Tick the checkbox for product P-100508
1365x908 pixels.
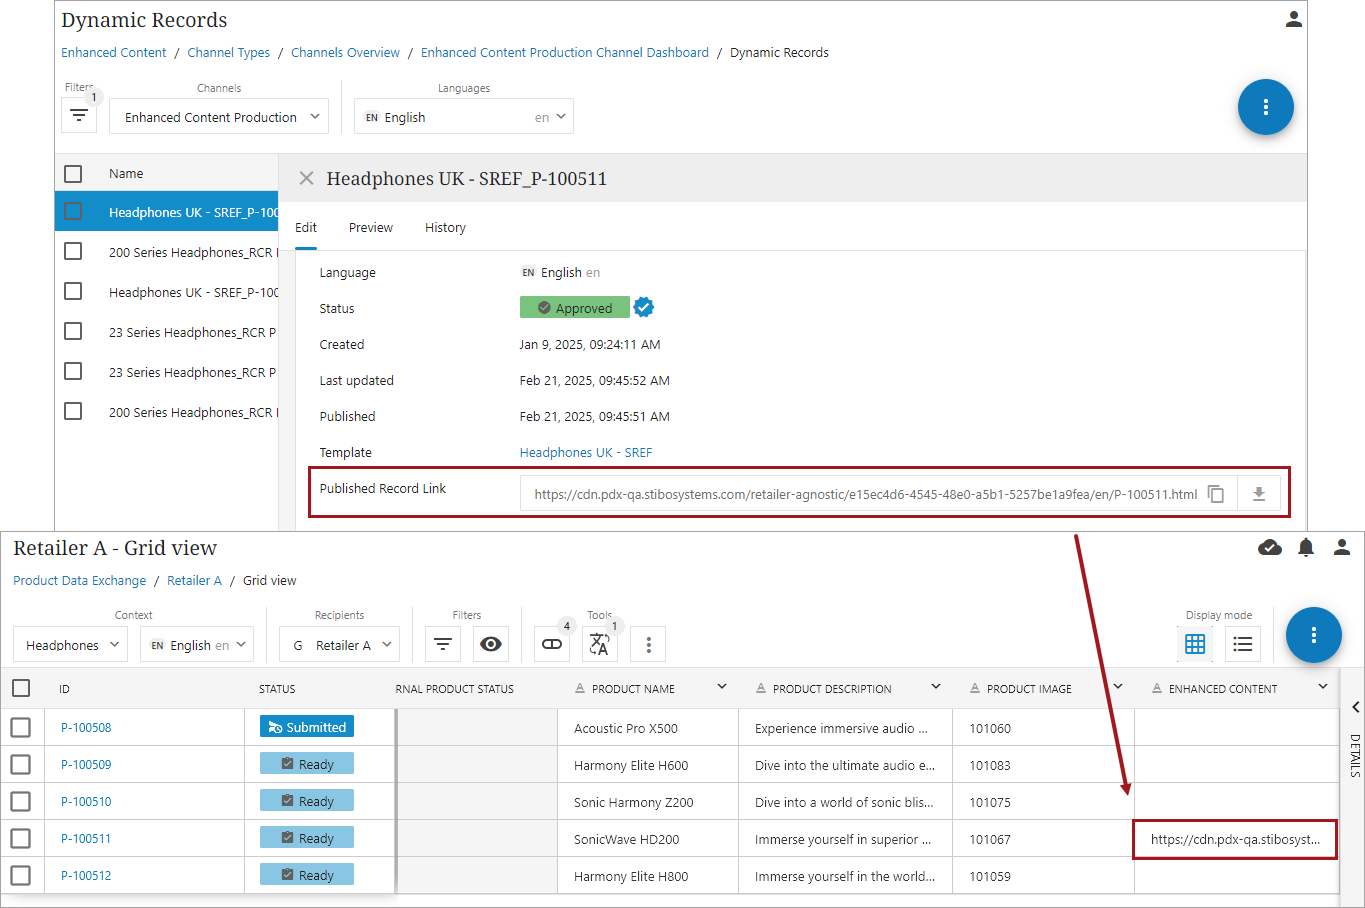point(21,728)
